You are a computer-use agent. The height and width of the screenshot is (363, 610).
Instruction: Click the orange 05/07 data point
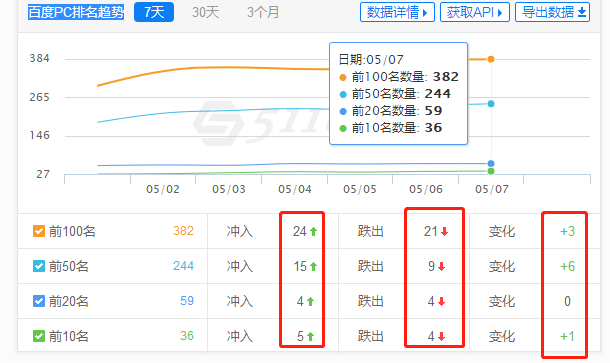click(491, 59)
